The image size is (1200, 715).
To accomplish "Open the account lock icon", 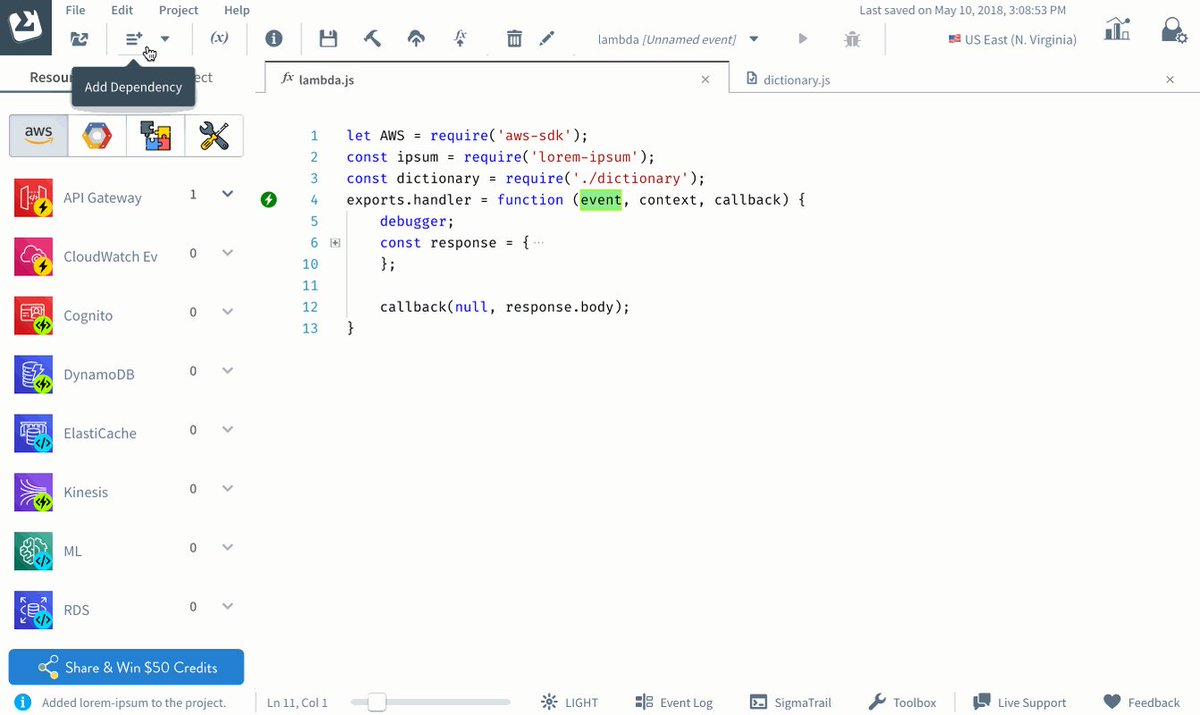I will (1173, 30).
